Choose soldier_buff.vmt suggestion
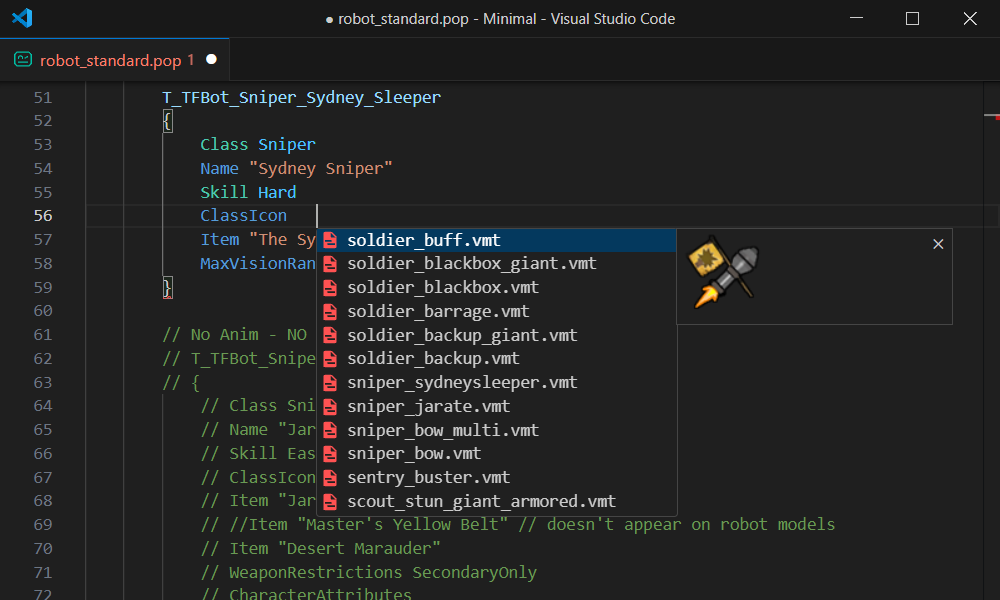Screen dimensions: 1000x600 496,240
